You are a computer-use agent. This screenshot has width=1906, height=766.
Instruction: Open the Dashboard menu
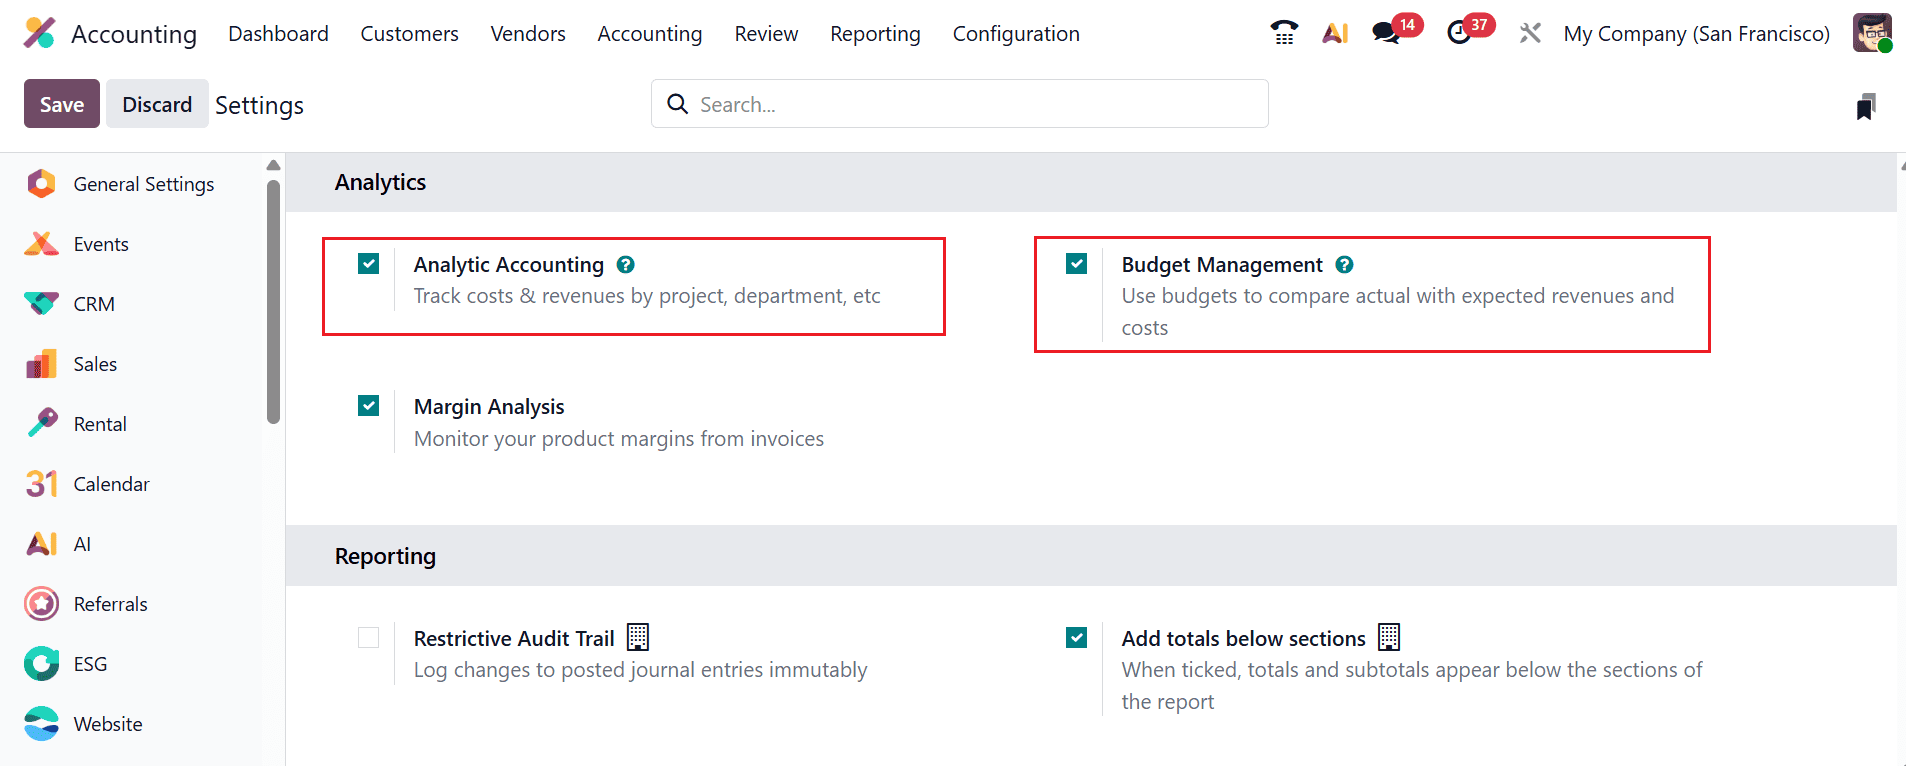278,34
